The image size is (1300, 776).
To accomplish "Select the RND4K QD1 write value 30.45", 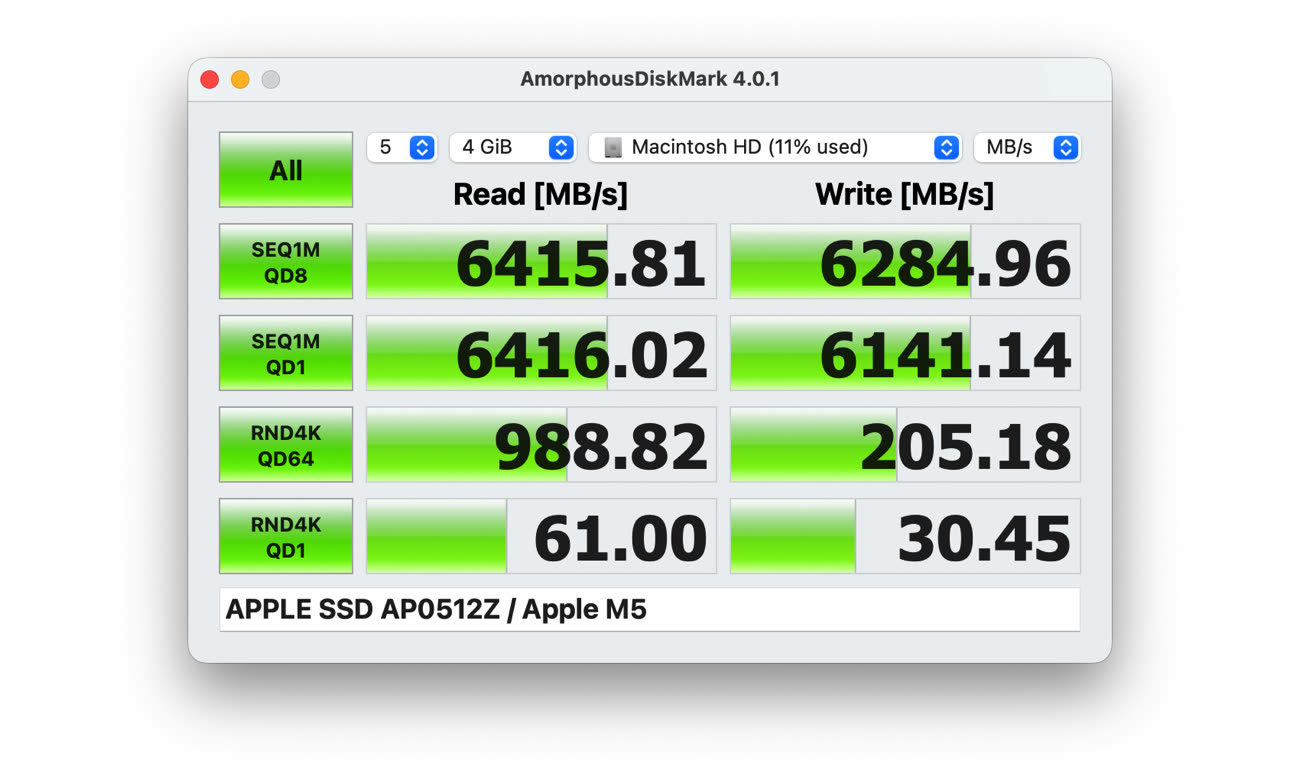I will 905,537.
